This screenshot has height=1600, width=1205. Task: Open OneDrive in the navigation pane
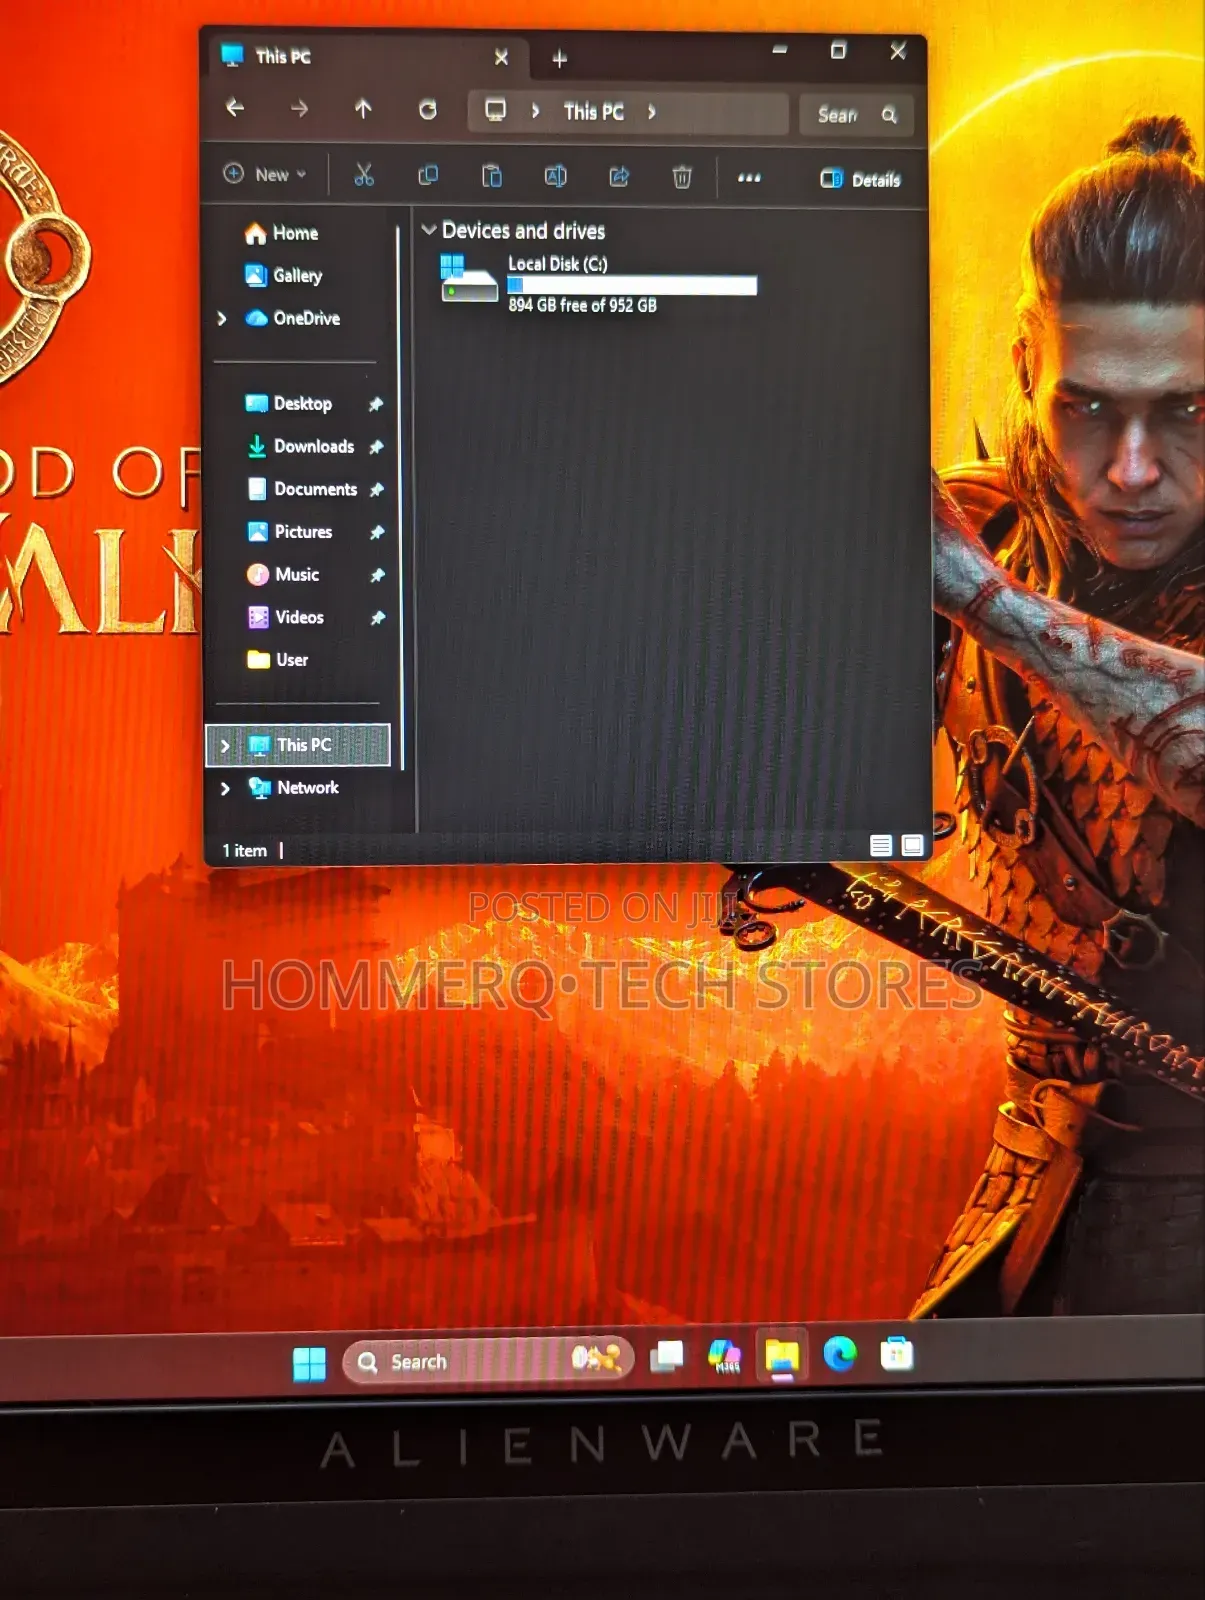coord(293,318)
